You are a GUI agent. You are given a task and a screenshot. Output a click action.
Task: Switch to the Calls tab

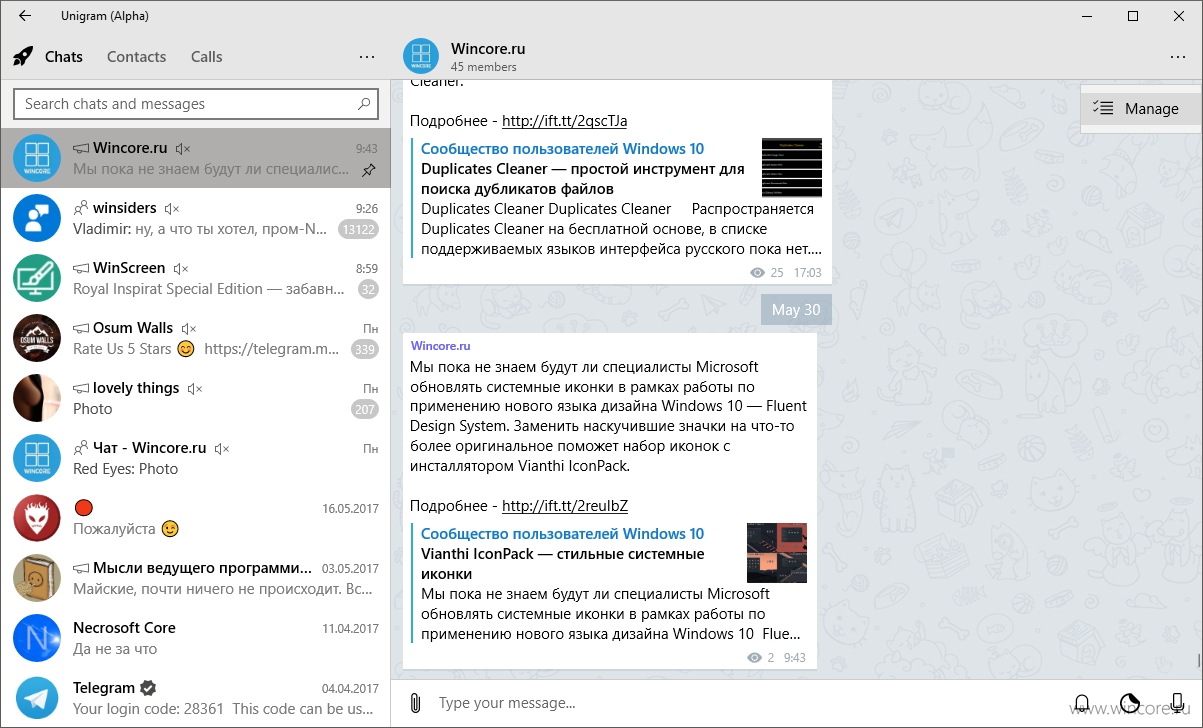pos(207,57)
